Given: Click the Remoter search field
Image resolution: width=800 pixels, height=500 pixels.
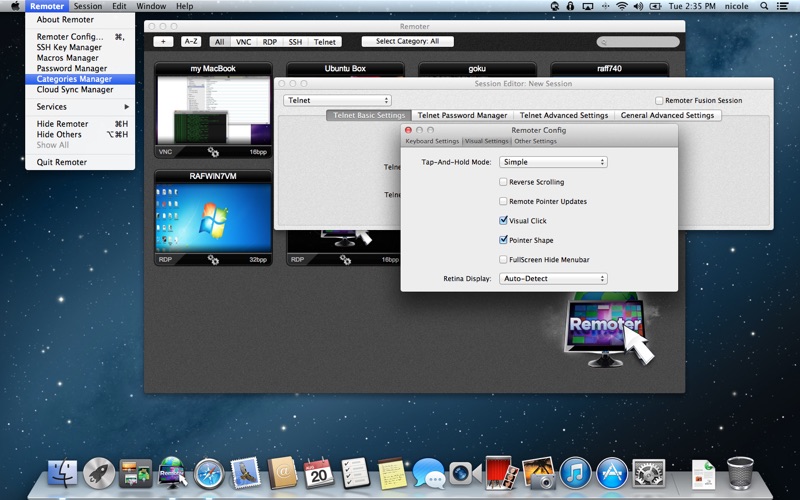Looking at the screenshot, I should pyautogui.click(x=638, y=42).
